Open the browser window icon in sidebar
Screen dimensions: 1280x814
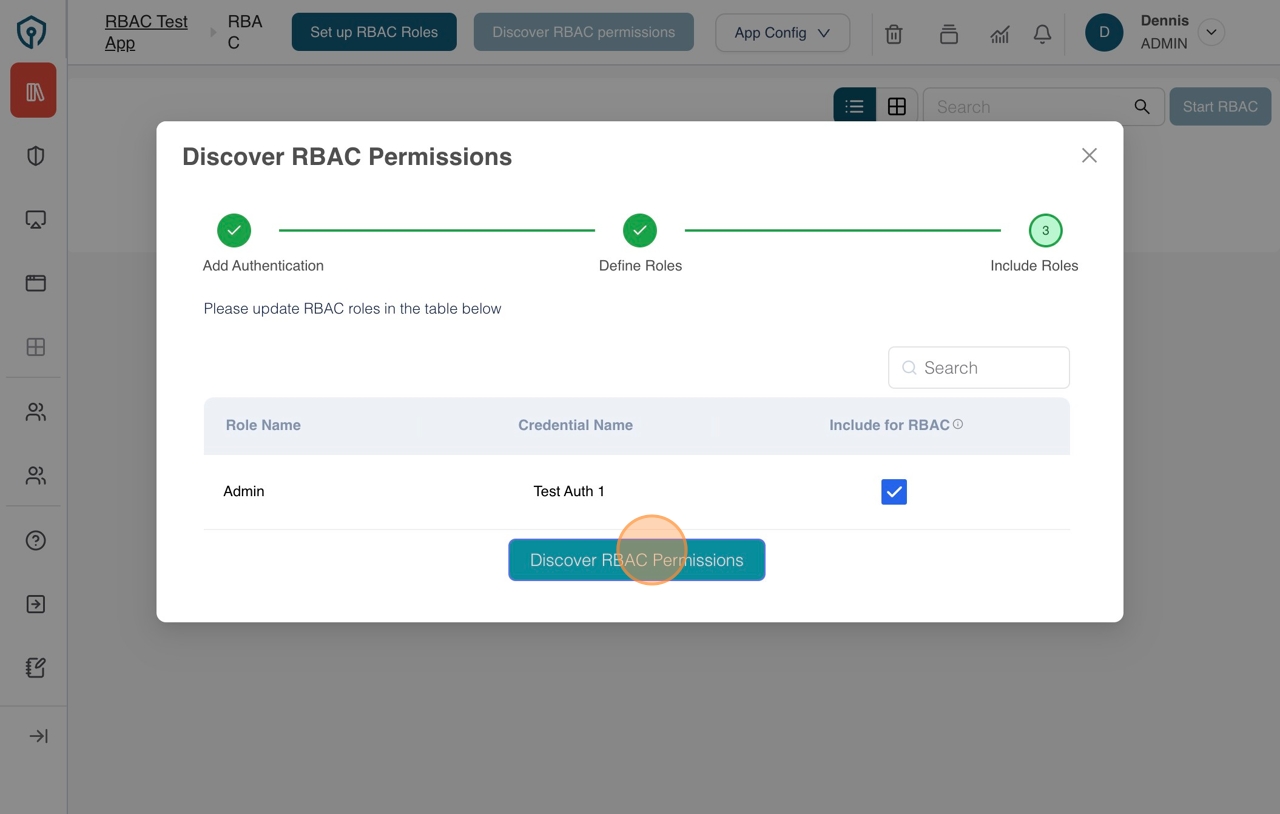(x=33, y=283)
